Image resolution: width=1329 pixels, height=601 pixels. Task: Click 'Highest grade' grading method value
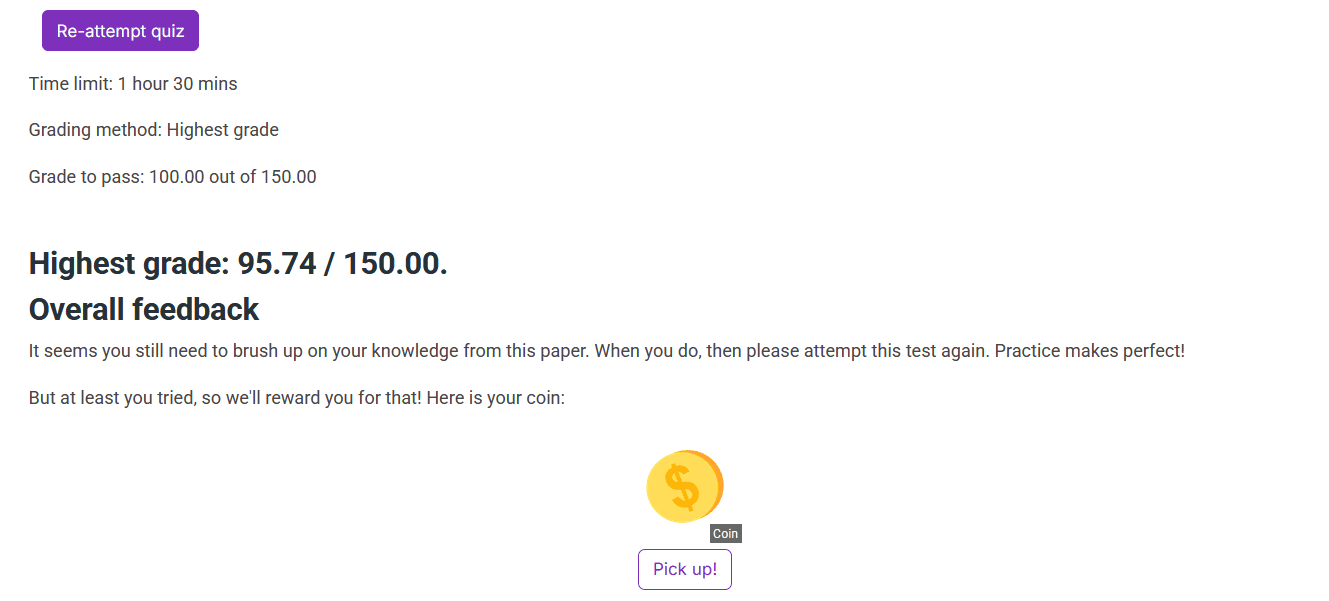pyautogui.click(x=223, y=130)
